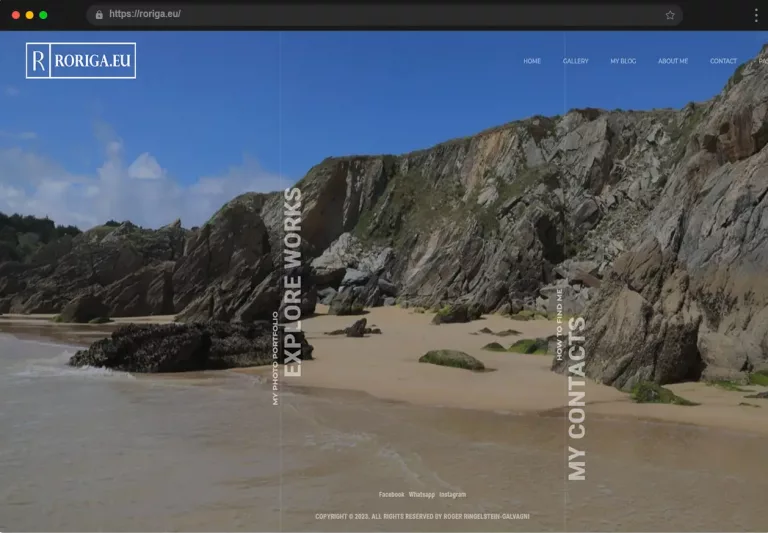Select About Me in the navigation
The width and height of the screenshot is (768, 533).
(x=673, y=61)
